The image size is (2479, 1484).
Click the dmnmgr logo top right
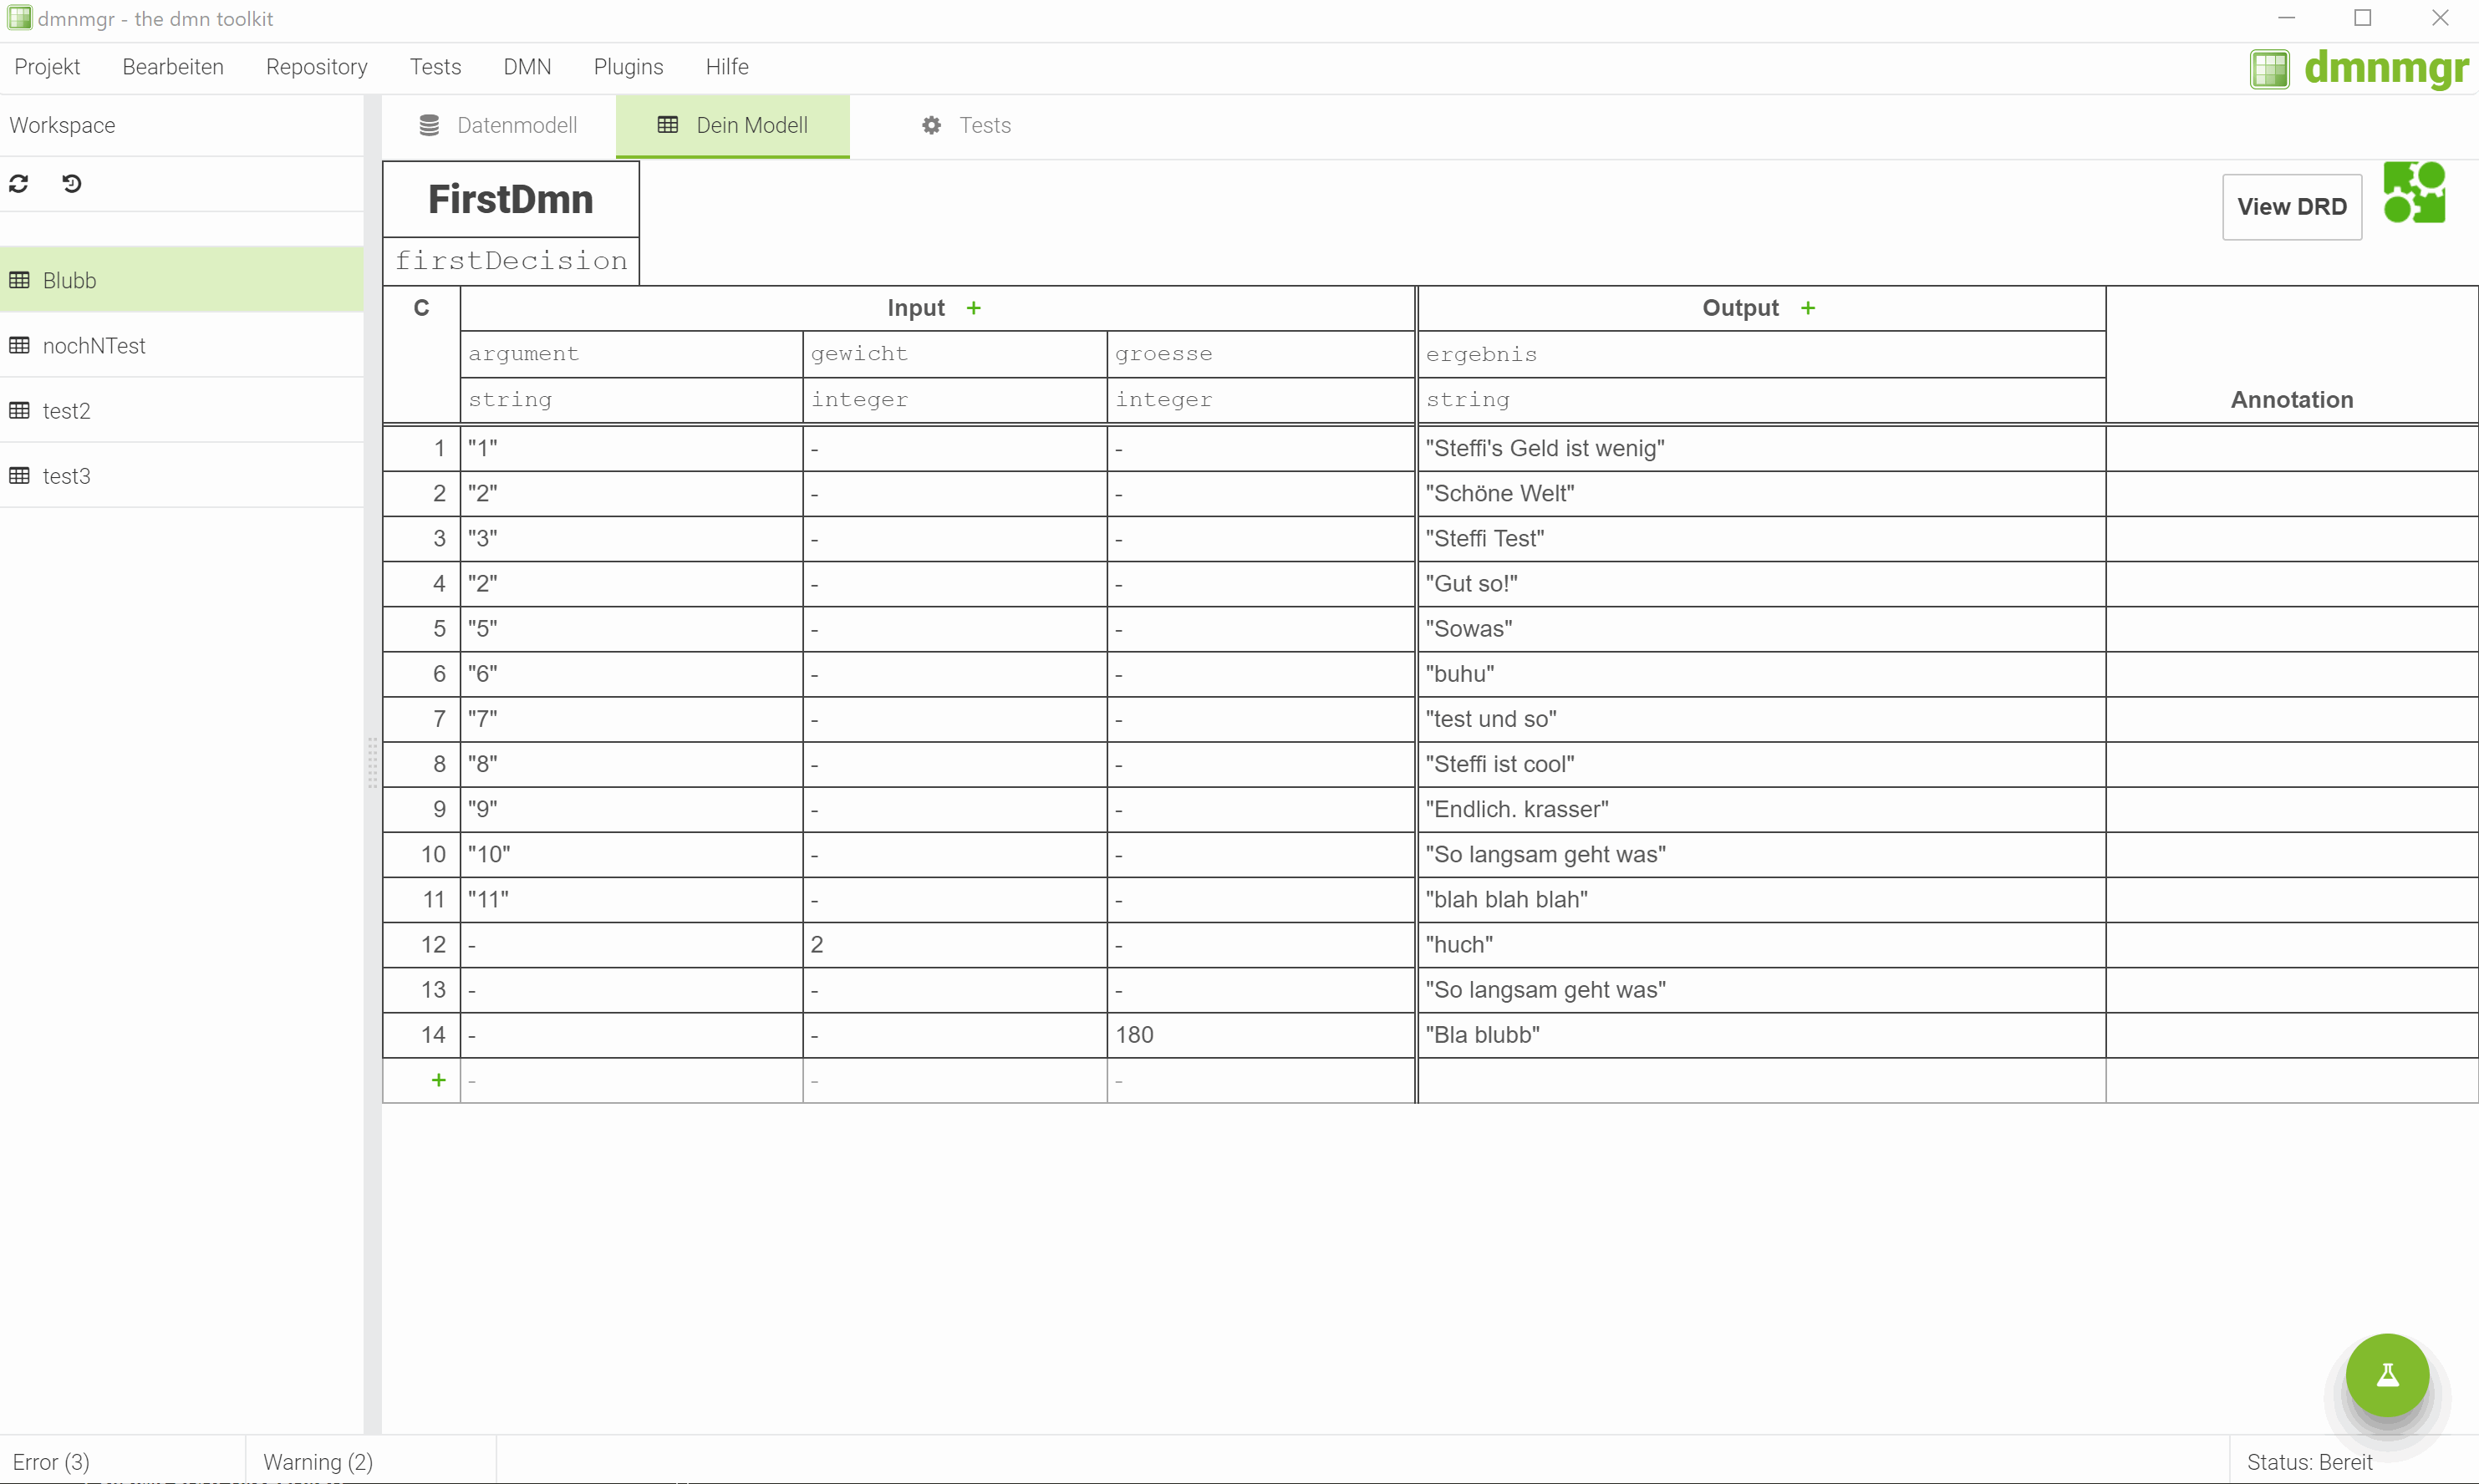(x=2359, y=68)
